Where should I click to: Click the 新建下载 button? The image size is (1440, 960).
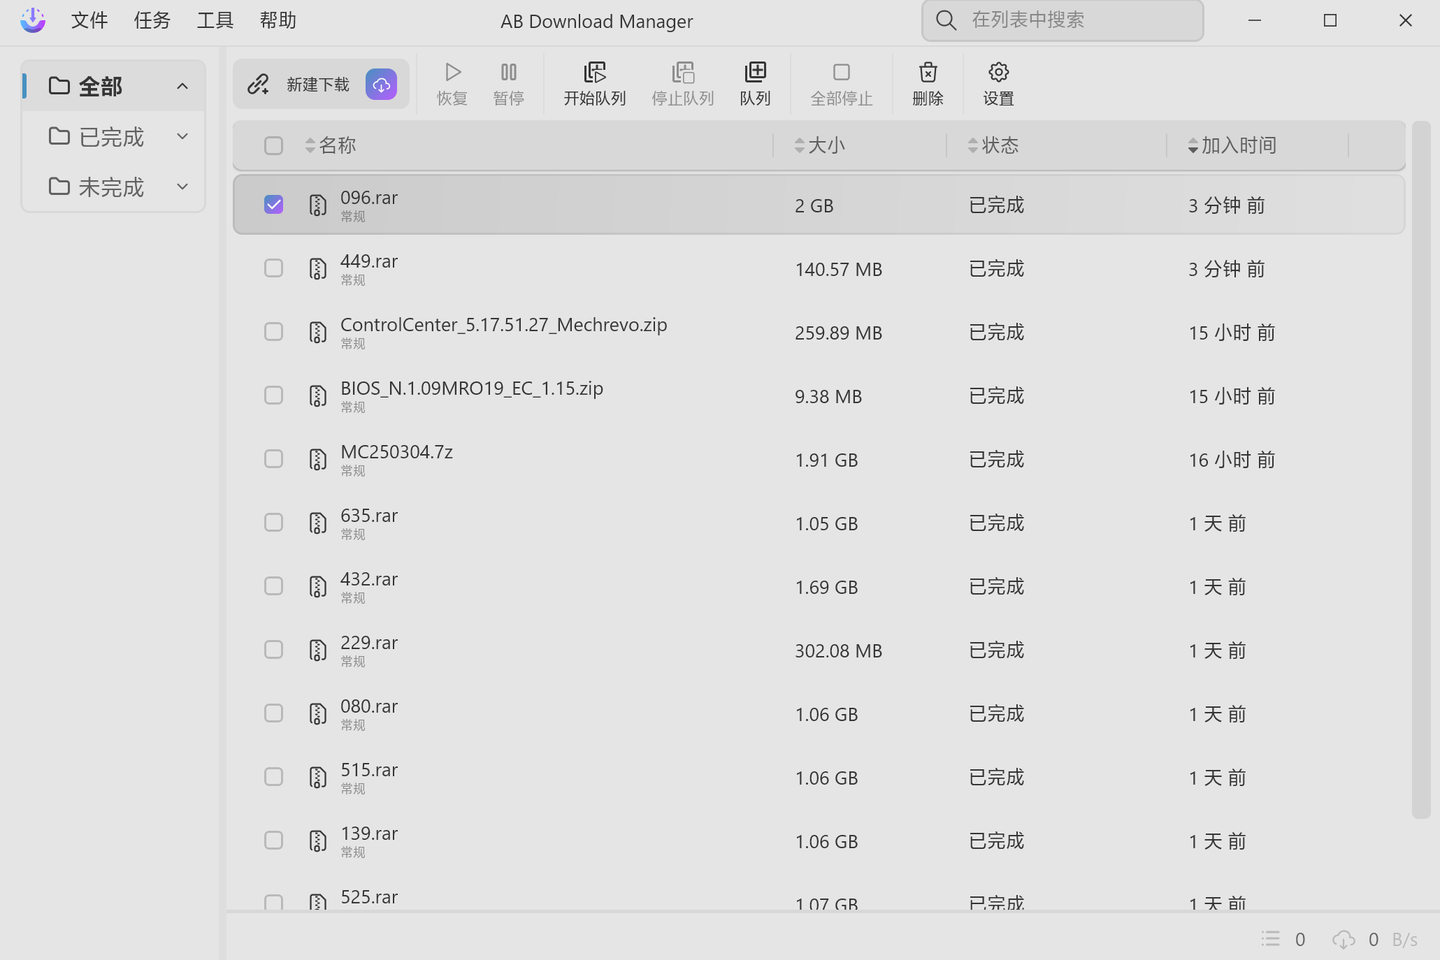321,85
